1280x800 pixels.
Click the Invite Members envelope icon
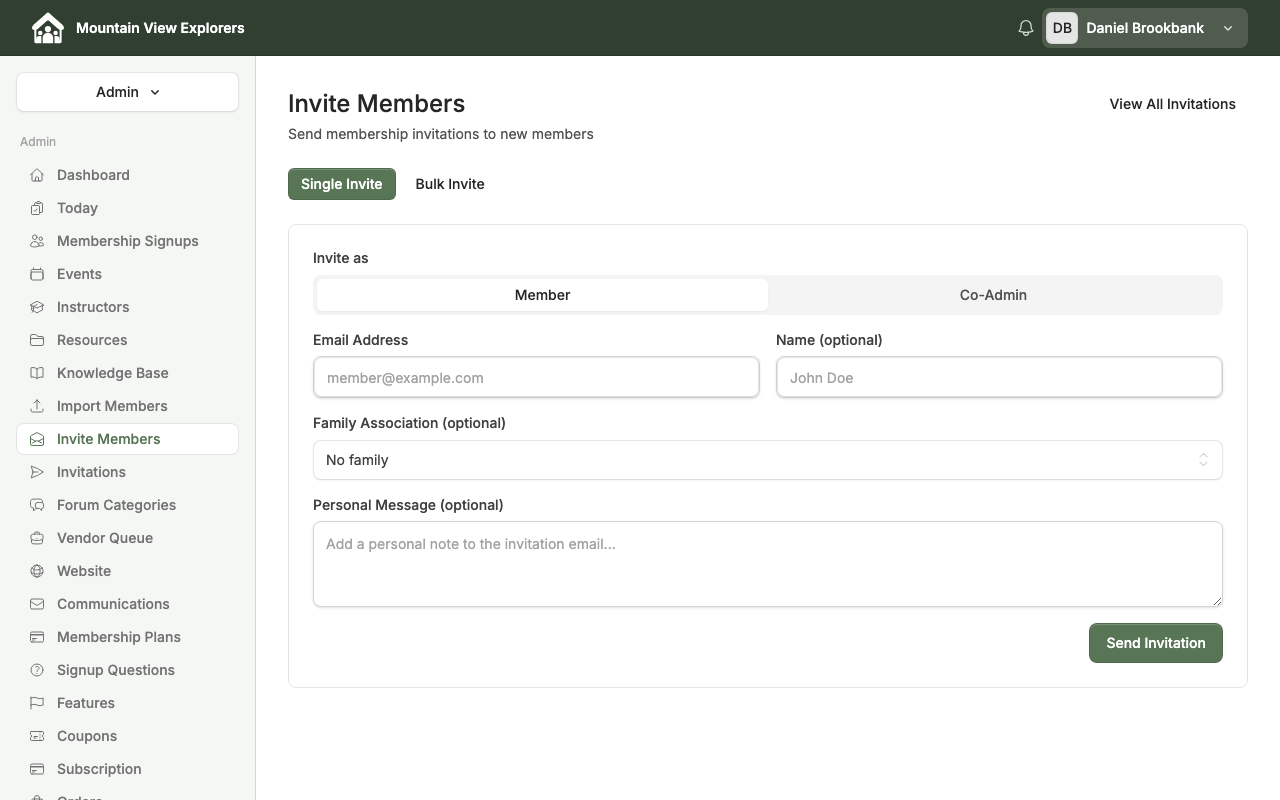37,439
